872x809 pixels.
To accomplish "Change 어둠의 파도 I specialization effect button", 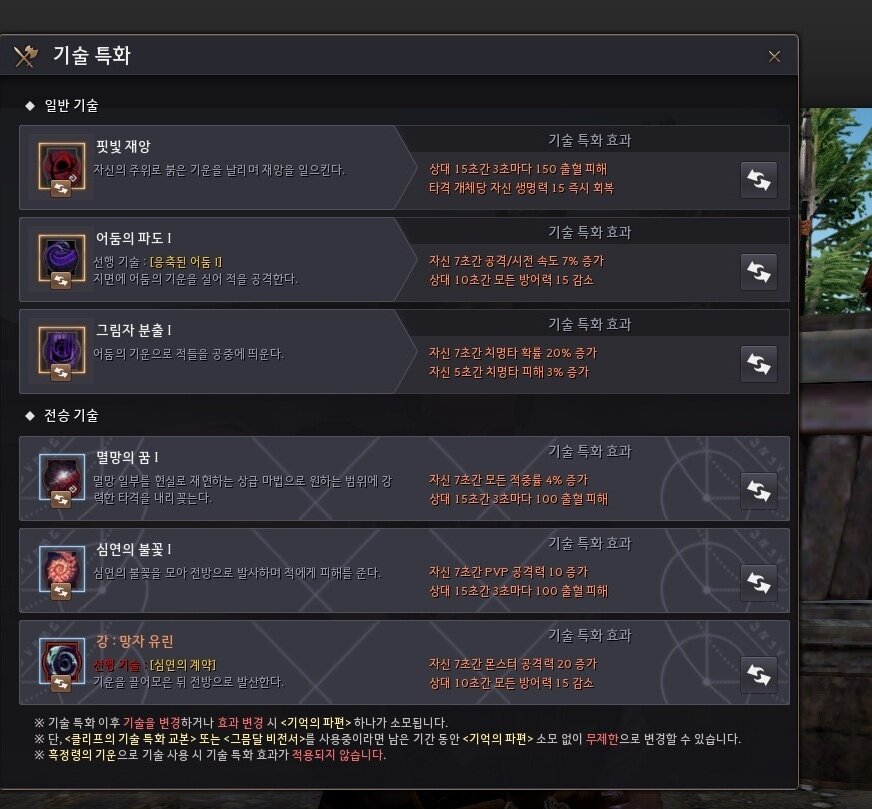I will (x=759, y=272).
